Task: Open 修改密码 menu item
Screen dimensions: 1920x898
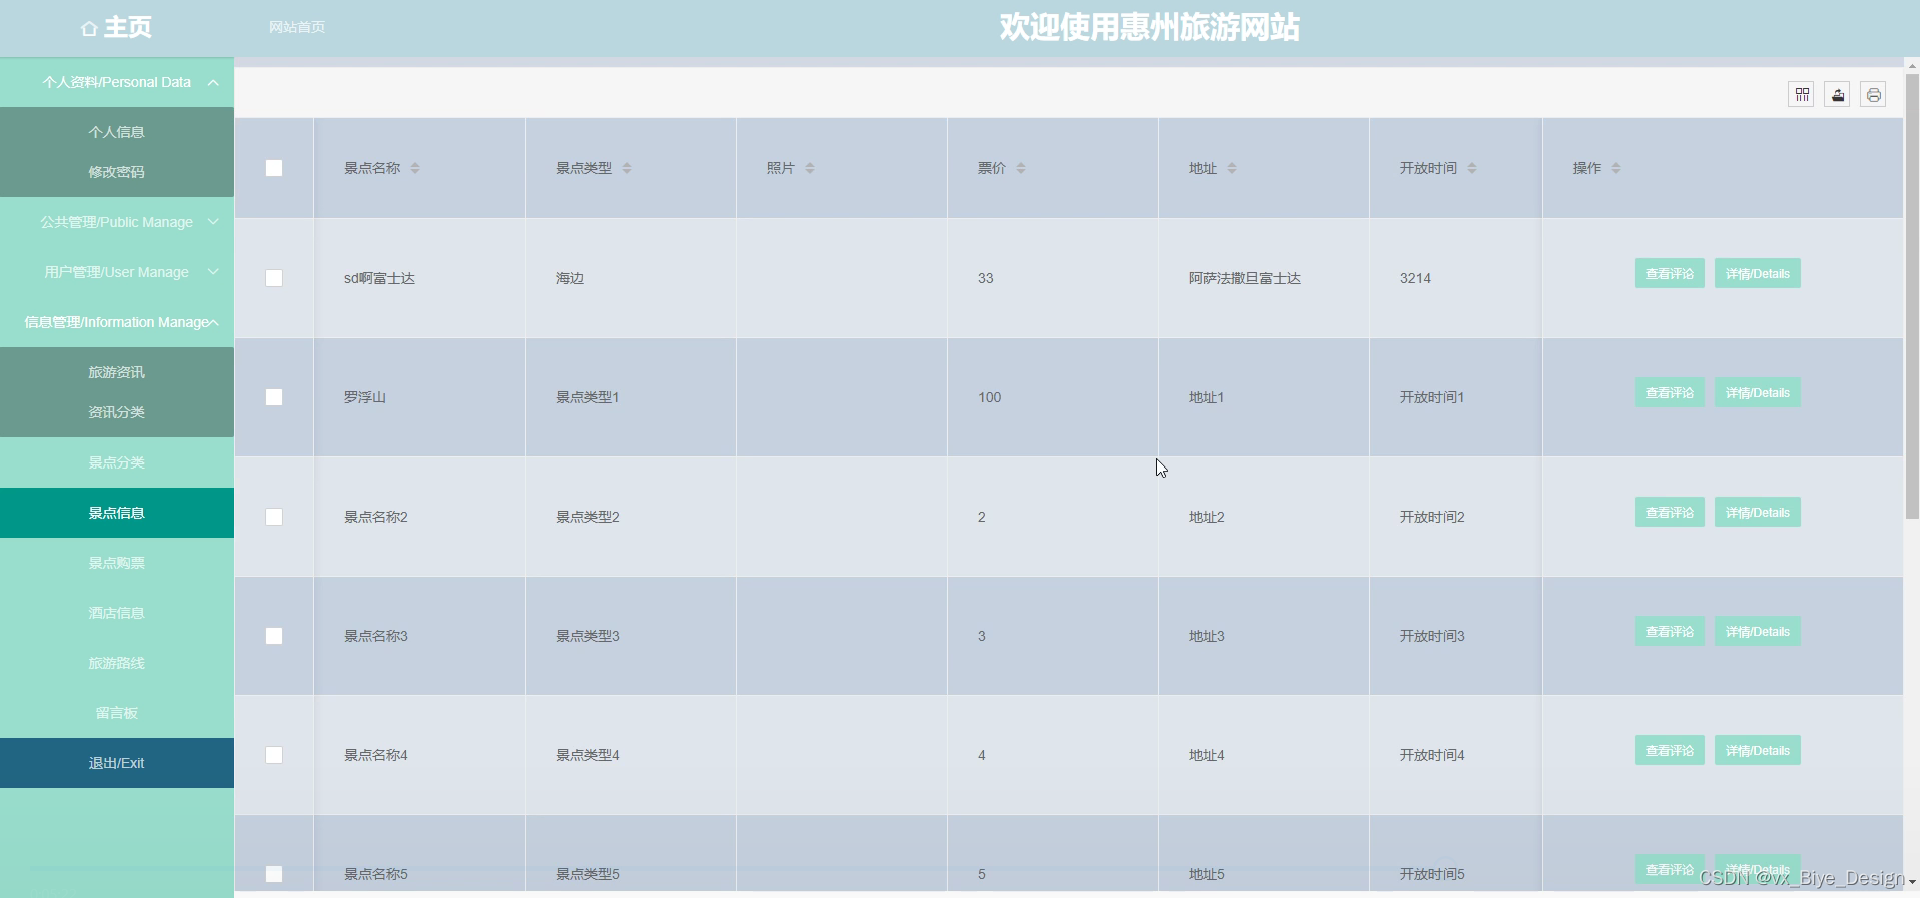Action: point(117,172)
